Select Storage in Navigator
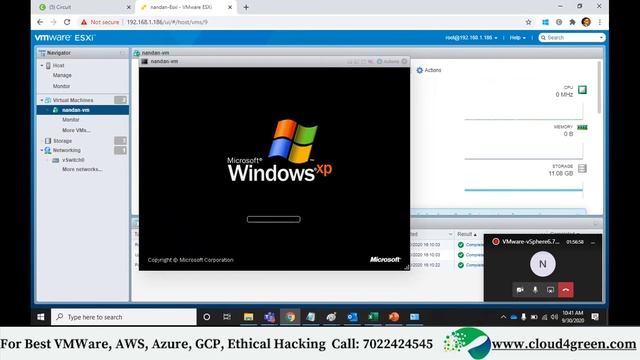This screenshot has height=360, width=640. click(62, 141)
